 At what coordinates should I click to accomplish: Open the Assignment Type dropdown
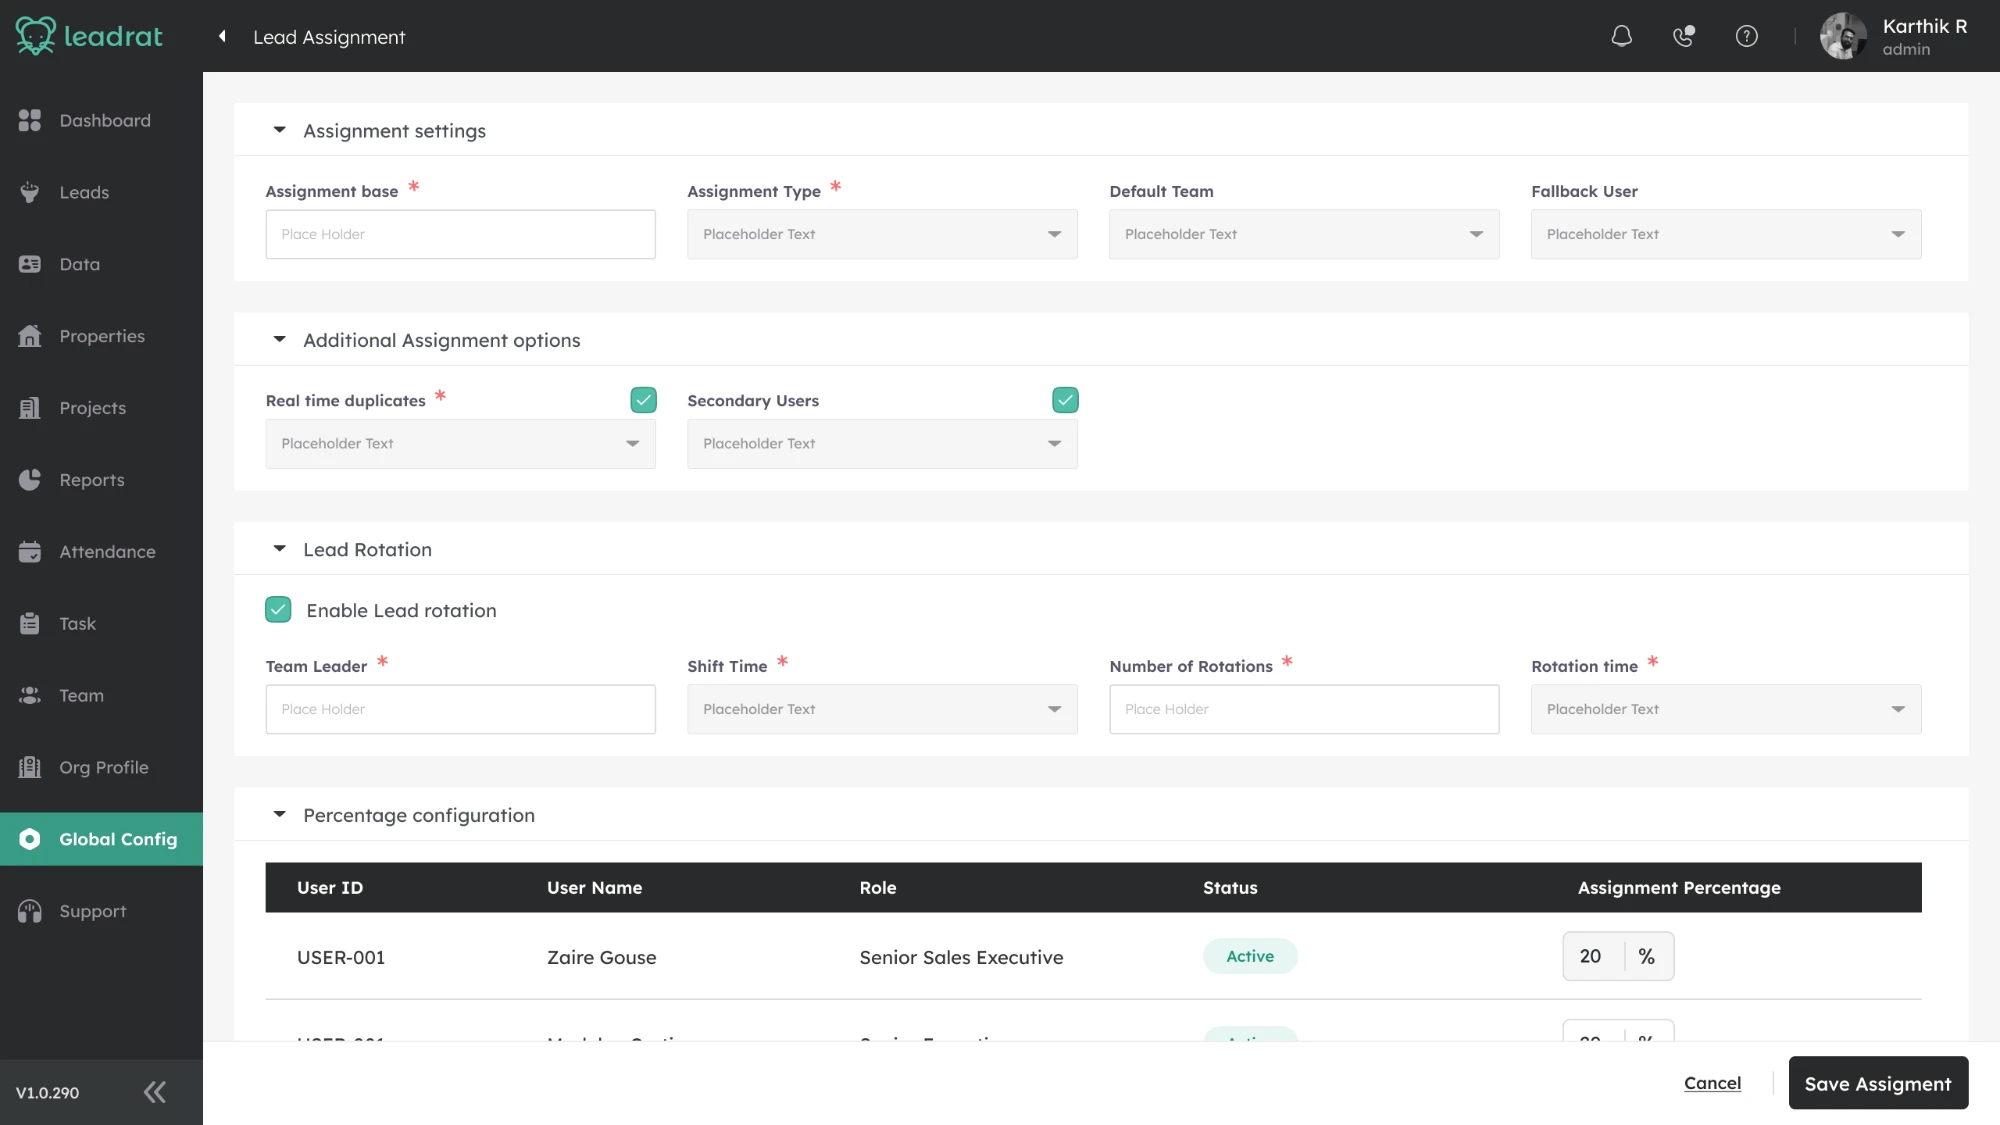[882, 234]
